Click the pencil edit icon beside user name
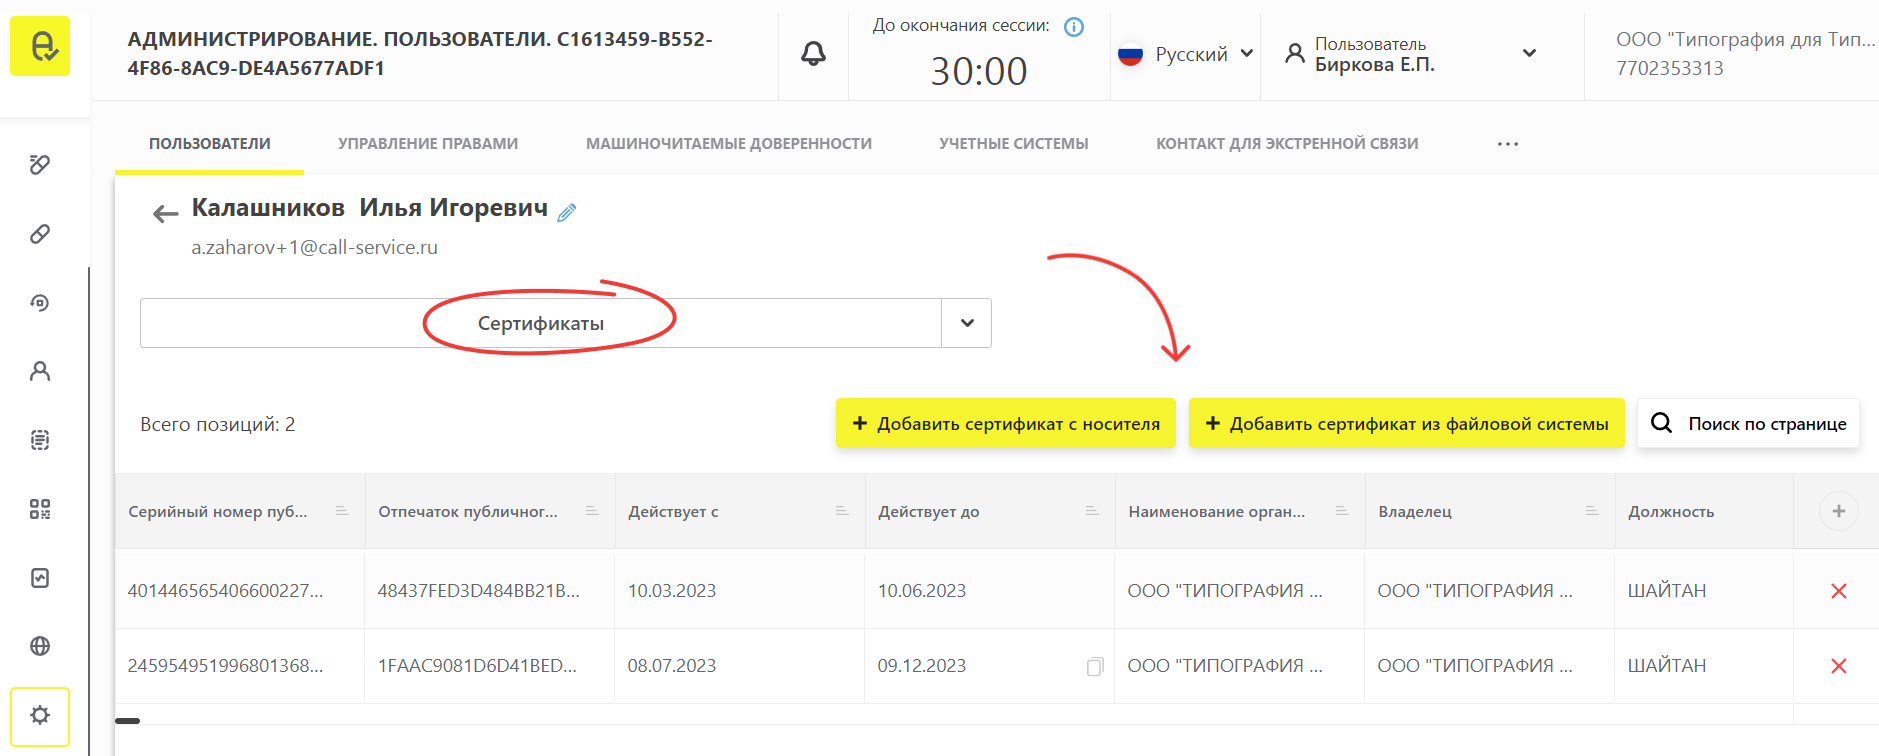Viewport: 1879px width, 756px height. click(x=567, y=212)
